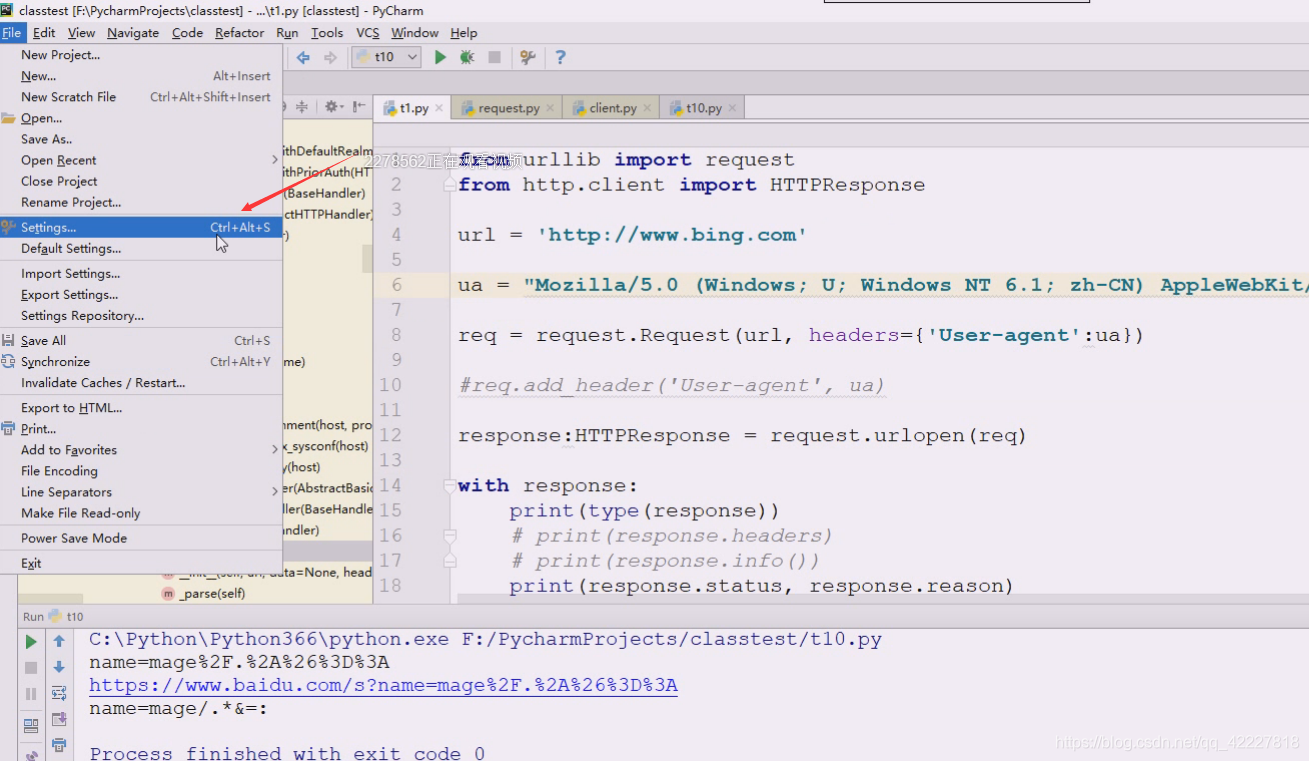The height and width of the screenshot is (761, 1309).
Task: Choose New Scratch File entry
Action: click(142, 97)
